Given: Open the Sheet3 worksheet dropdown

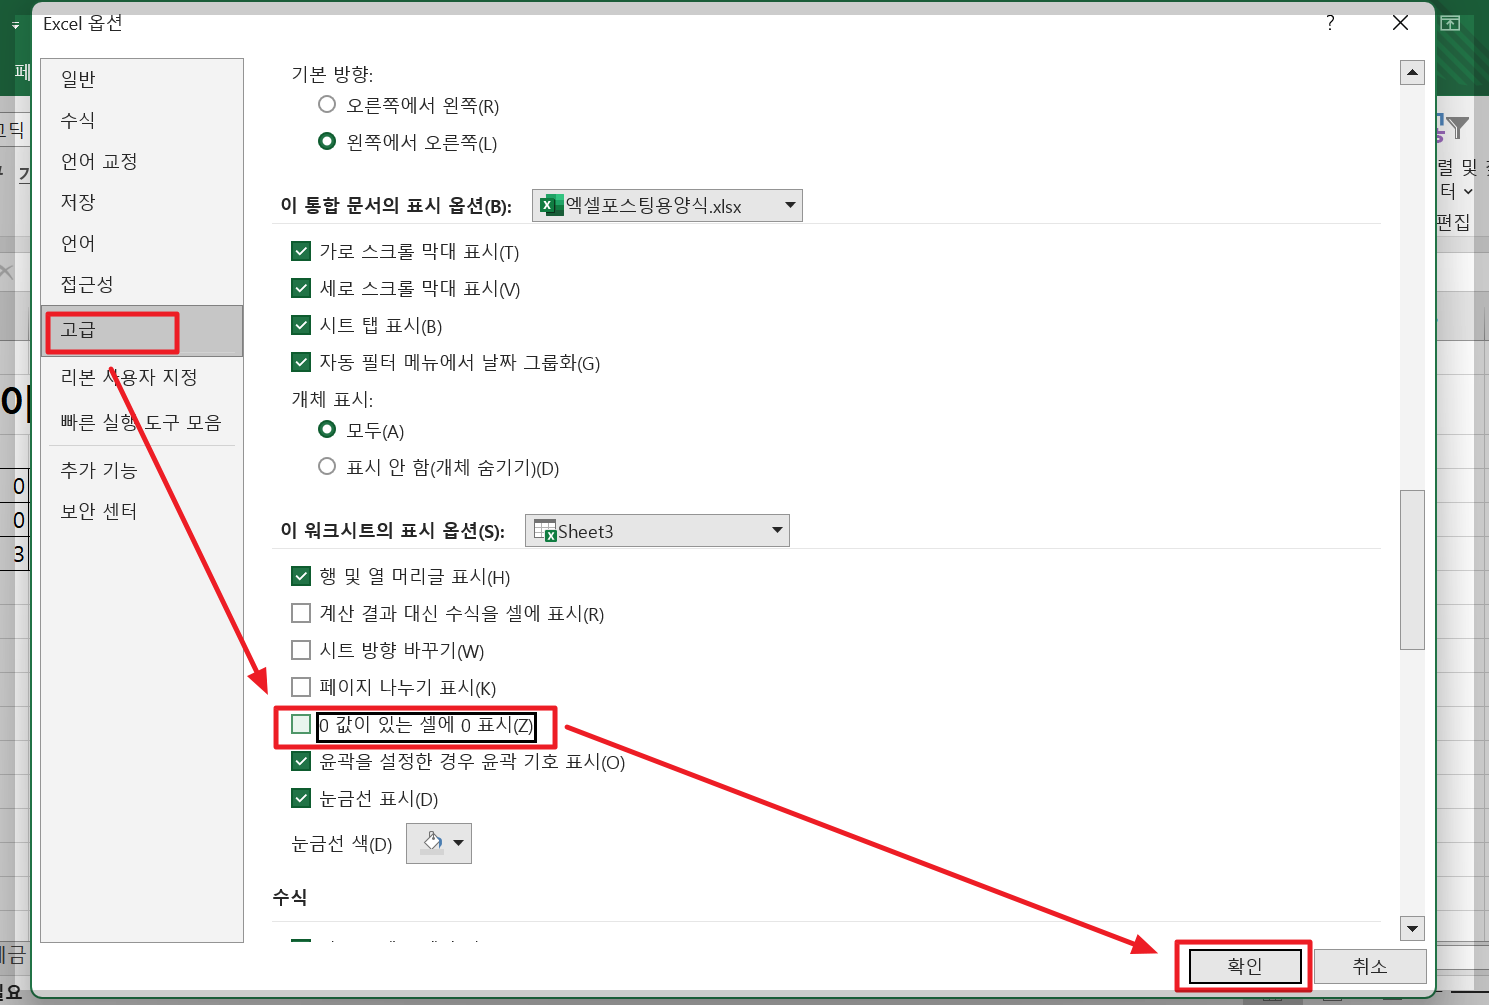Looking at the screenshot, I should (x=774, y=530).
